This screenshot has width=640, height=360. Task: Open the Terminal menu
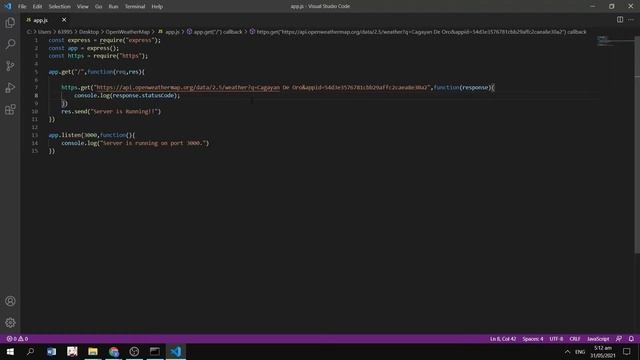pyautogui.click(x=135, y=7)
